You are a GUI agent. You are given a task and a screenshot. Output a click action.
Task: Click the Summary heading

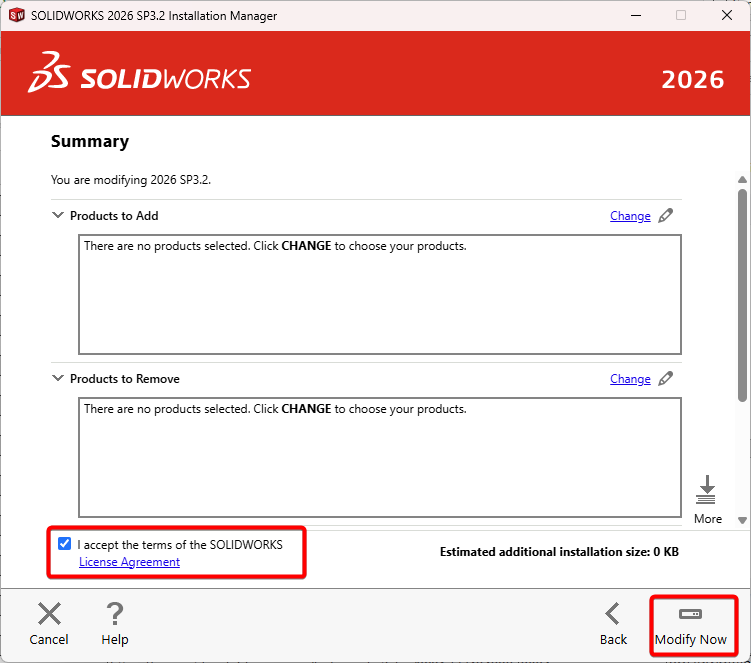(x=90, y=141)
